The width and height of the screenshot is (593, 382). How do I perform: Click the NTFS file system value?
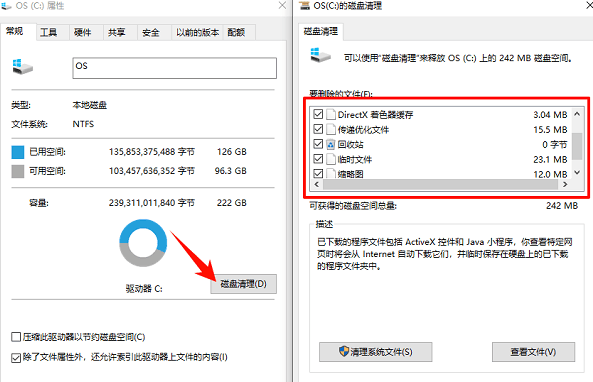[83, 124]
